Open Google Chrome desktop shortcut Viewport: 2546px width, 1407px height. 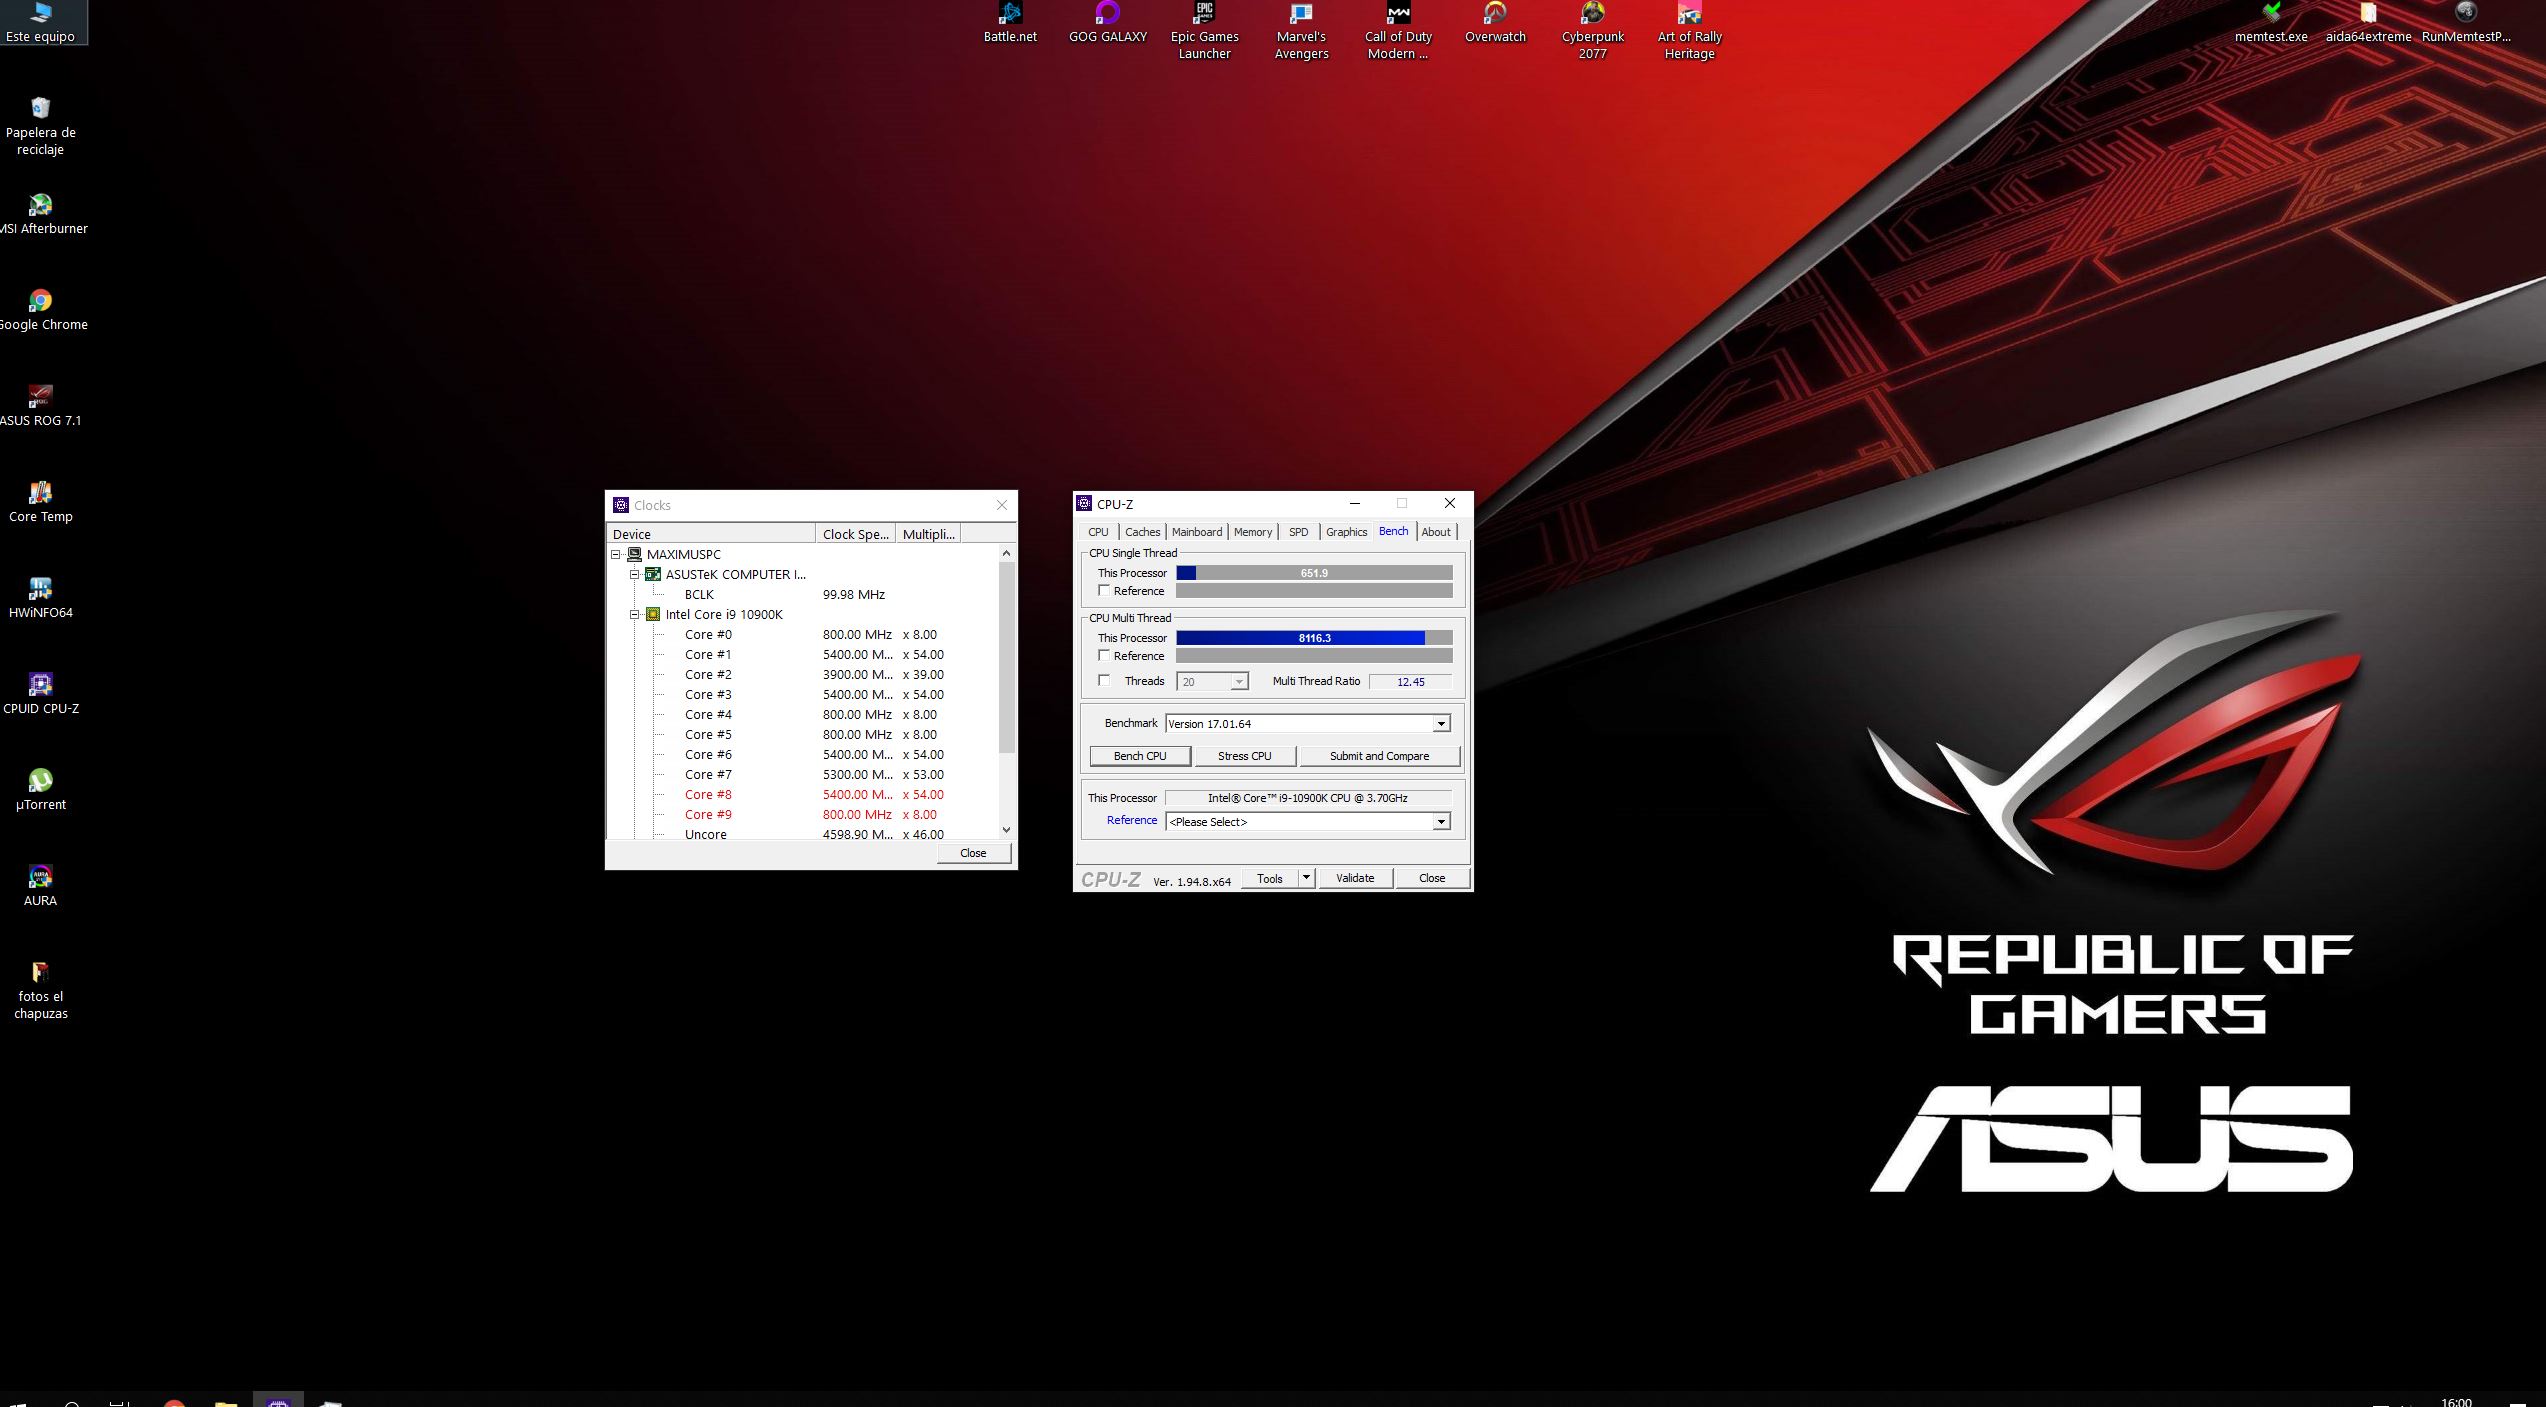[x=40, y=310]
